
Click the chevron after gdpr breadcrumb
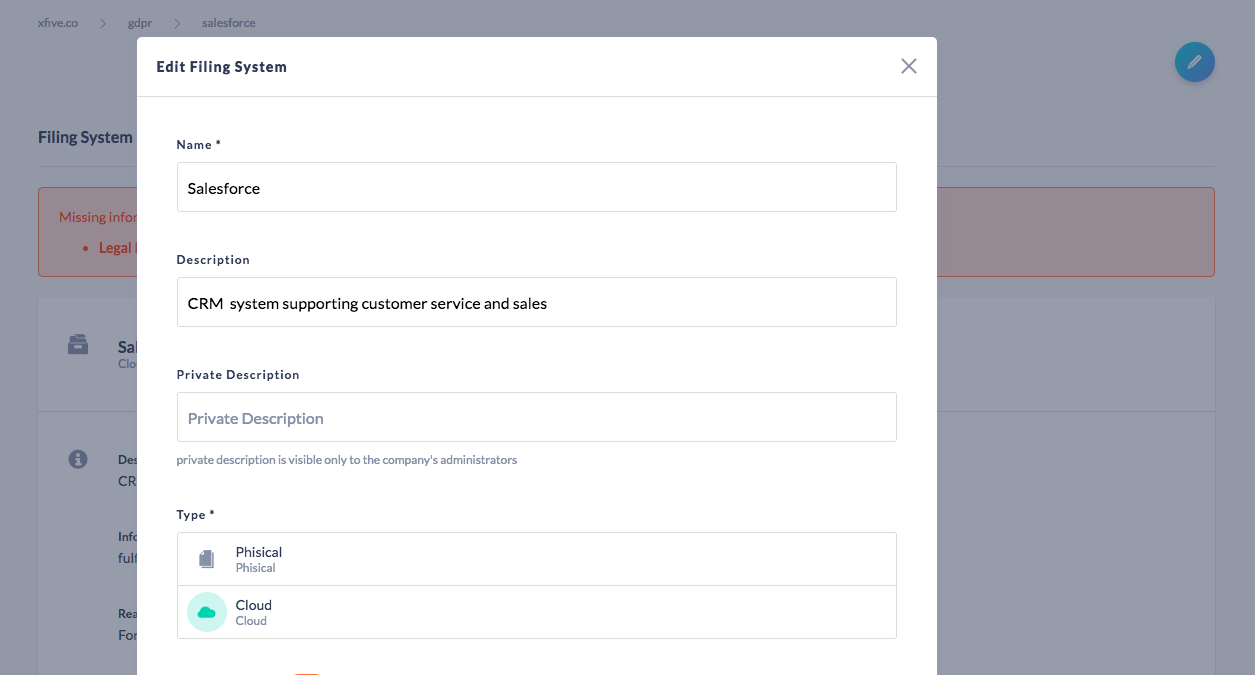pyautogui.click(x=176, y=22)
